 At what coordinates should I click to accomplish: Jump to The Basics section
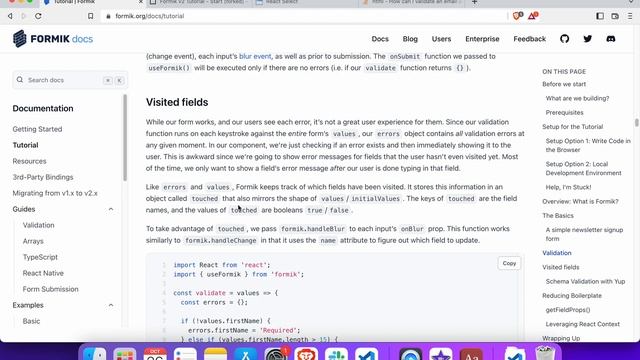558,216
